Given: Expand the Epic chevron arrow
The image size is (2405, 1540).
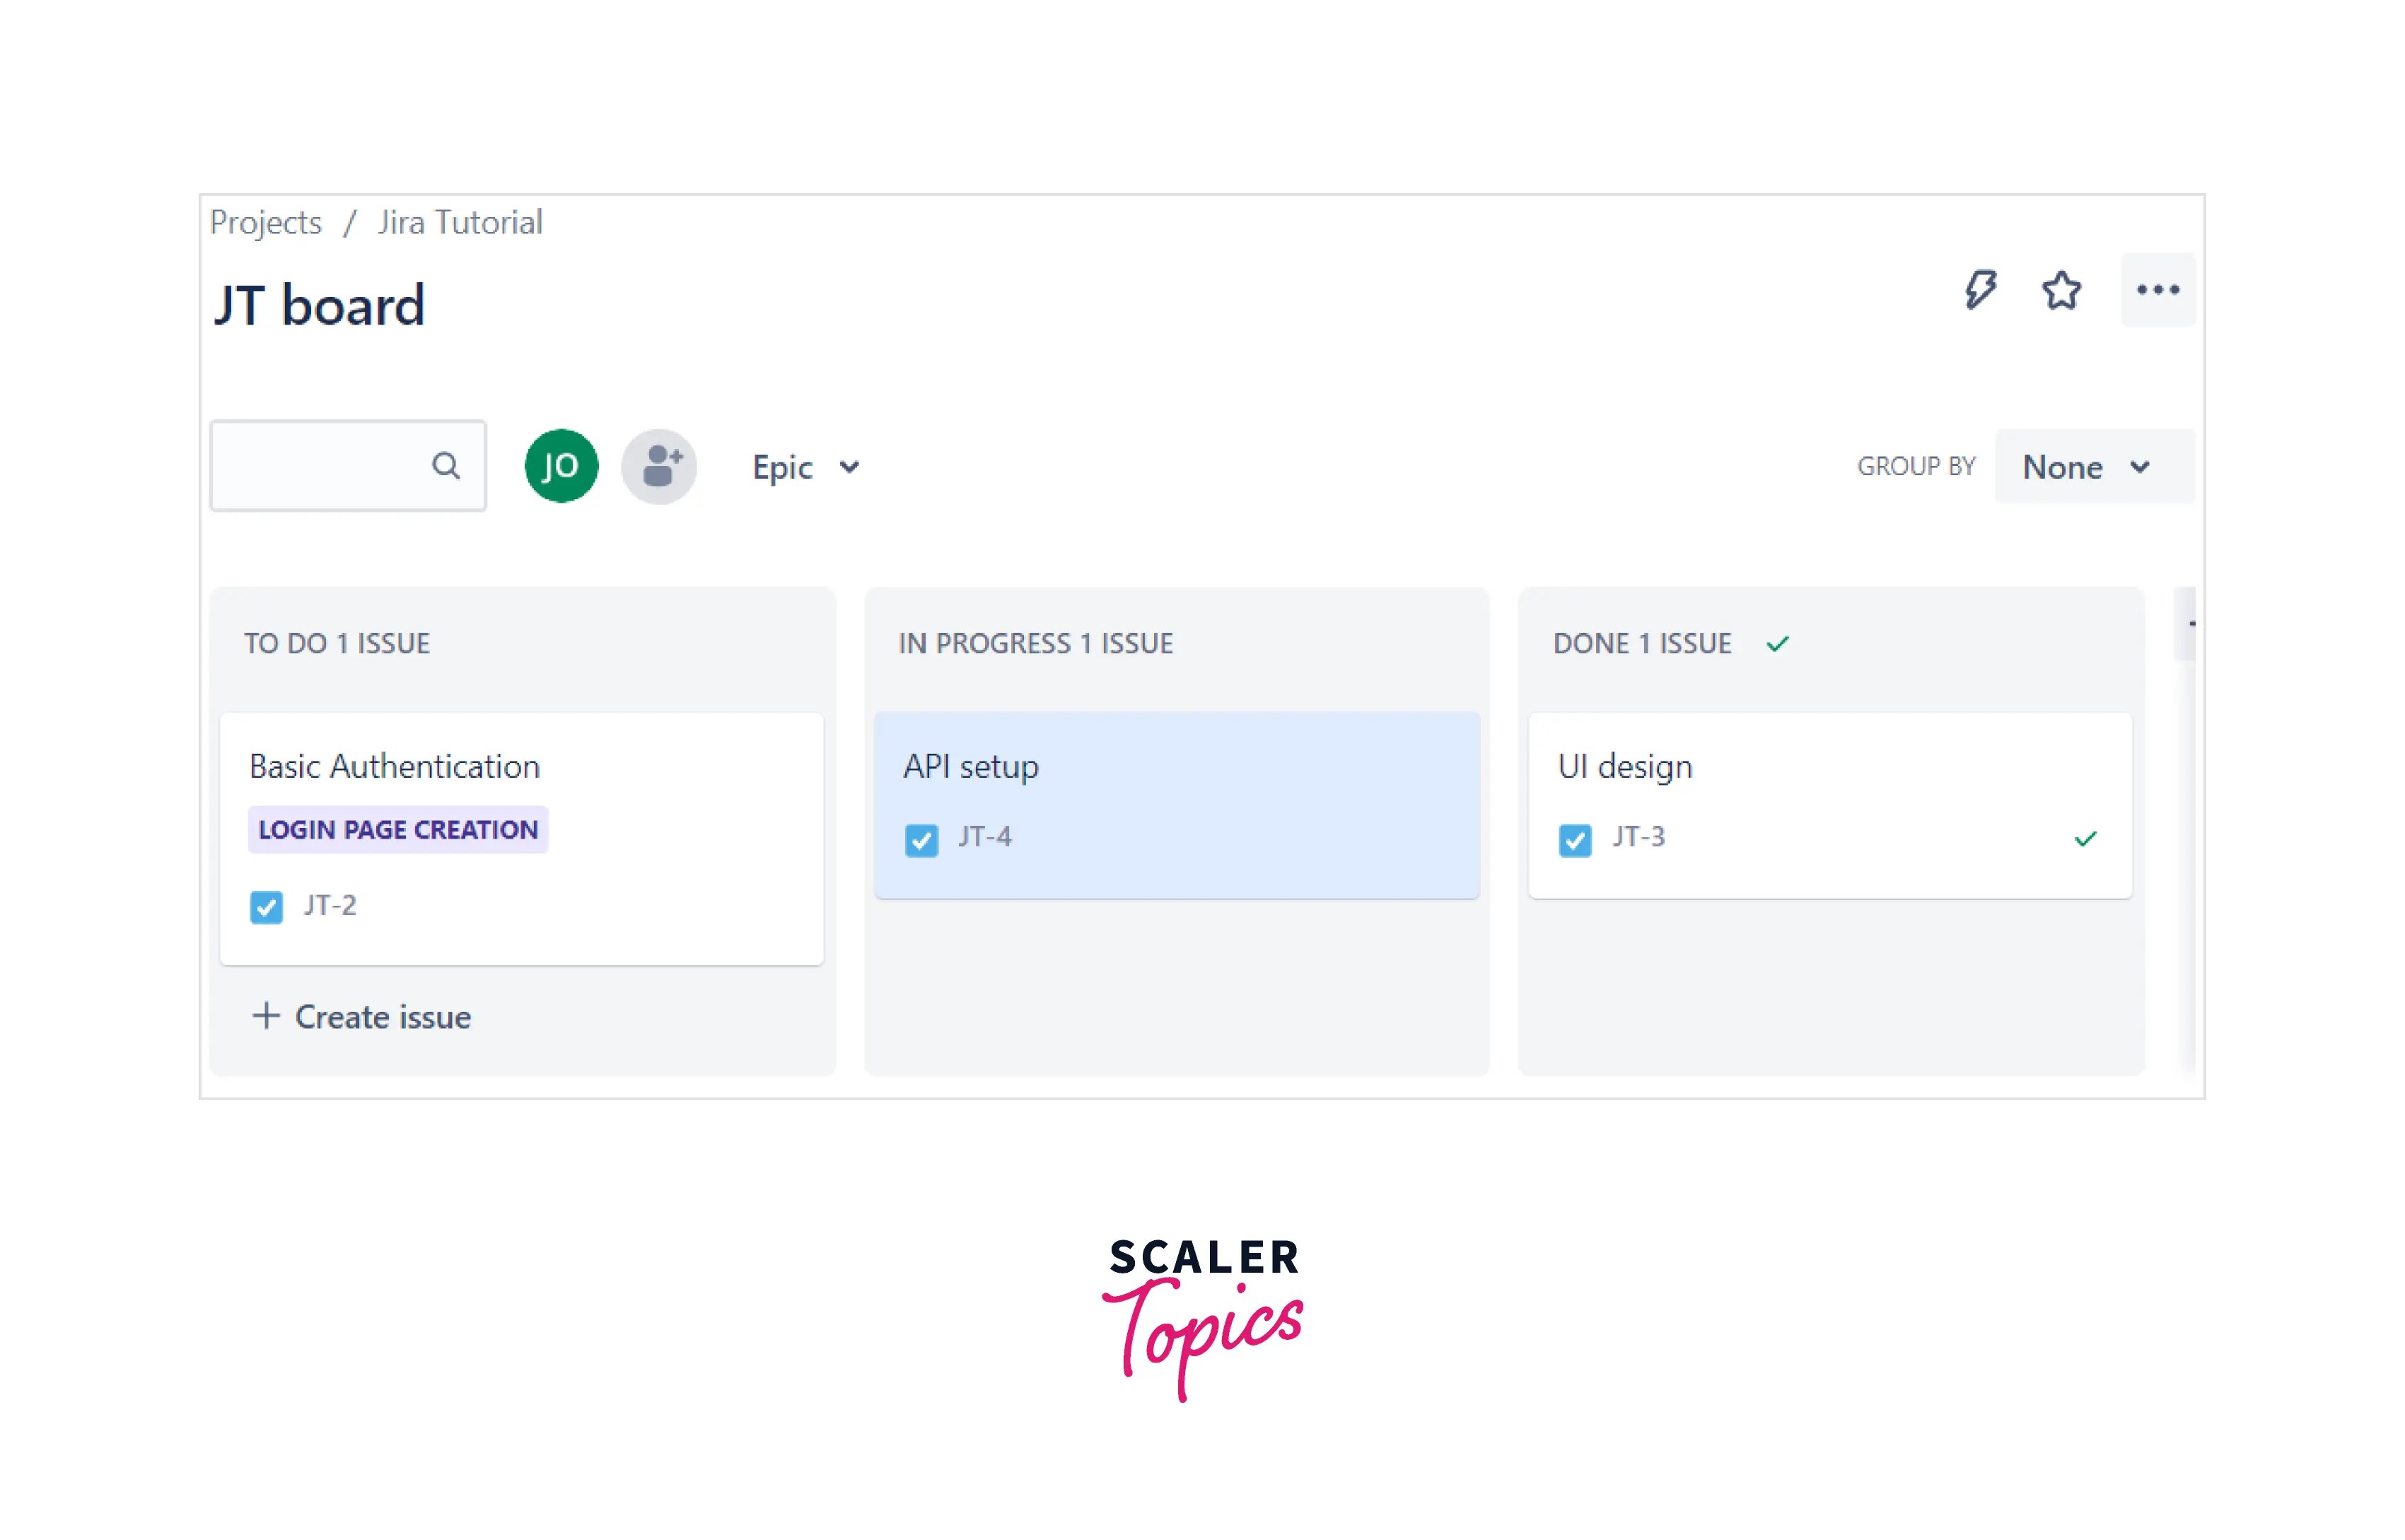Looking at the screenshot, I should pyautogui.click(x=849, y=467).
